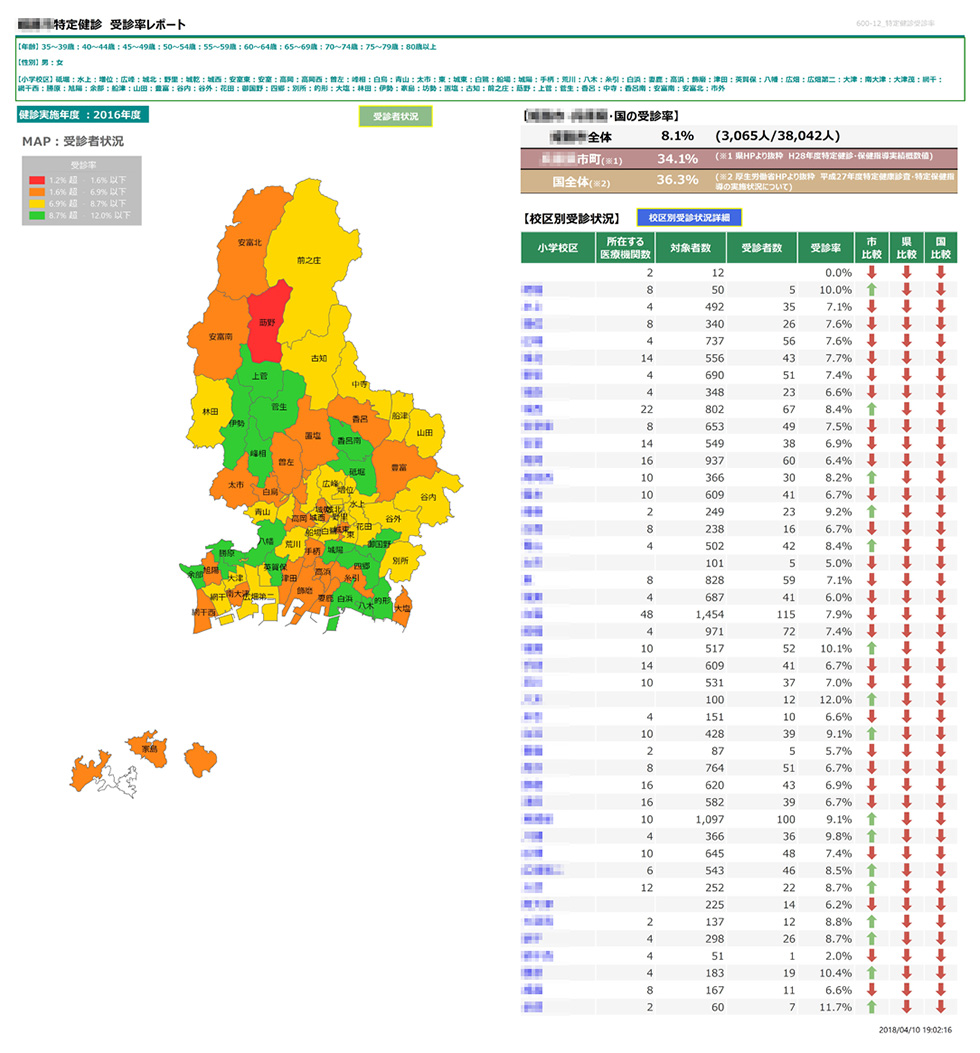Screen dimensions: 980x1053
Task: Select the 安富北 district on the map
Action: click(249, 242)
